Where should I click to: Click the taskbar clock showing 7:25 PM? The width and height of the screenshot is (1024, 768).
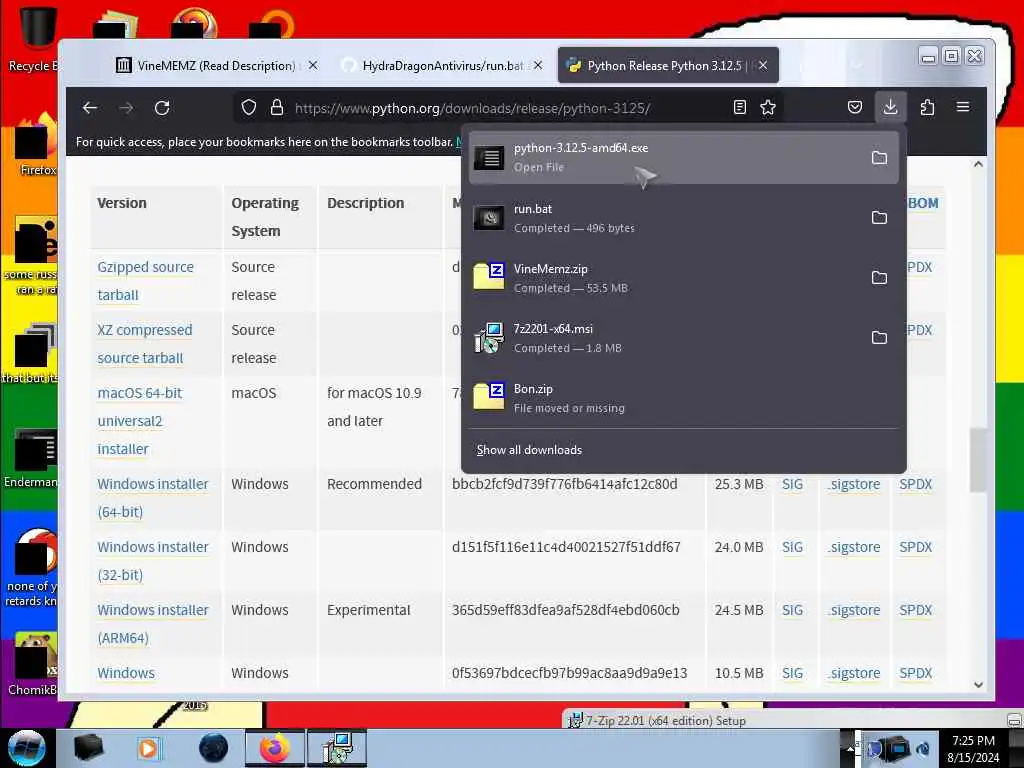pyautogui.click(x=973, y=748)
